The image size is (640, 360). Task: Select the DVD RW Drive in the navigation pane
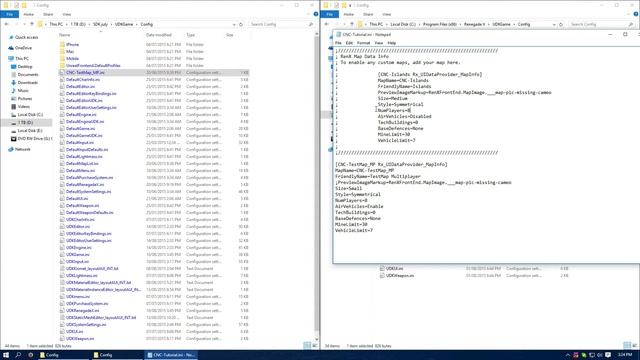(35, 139)
